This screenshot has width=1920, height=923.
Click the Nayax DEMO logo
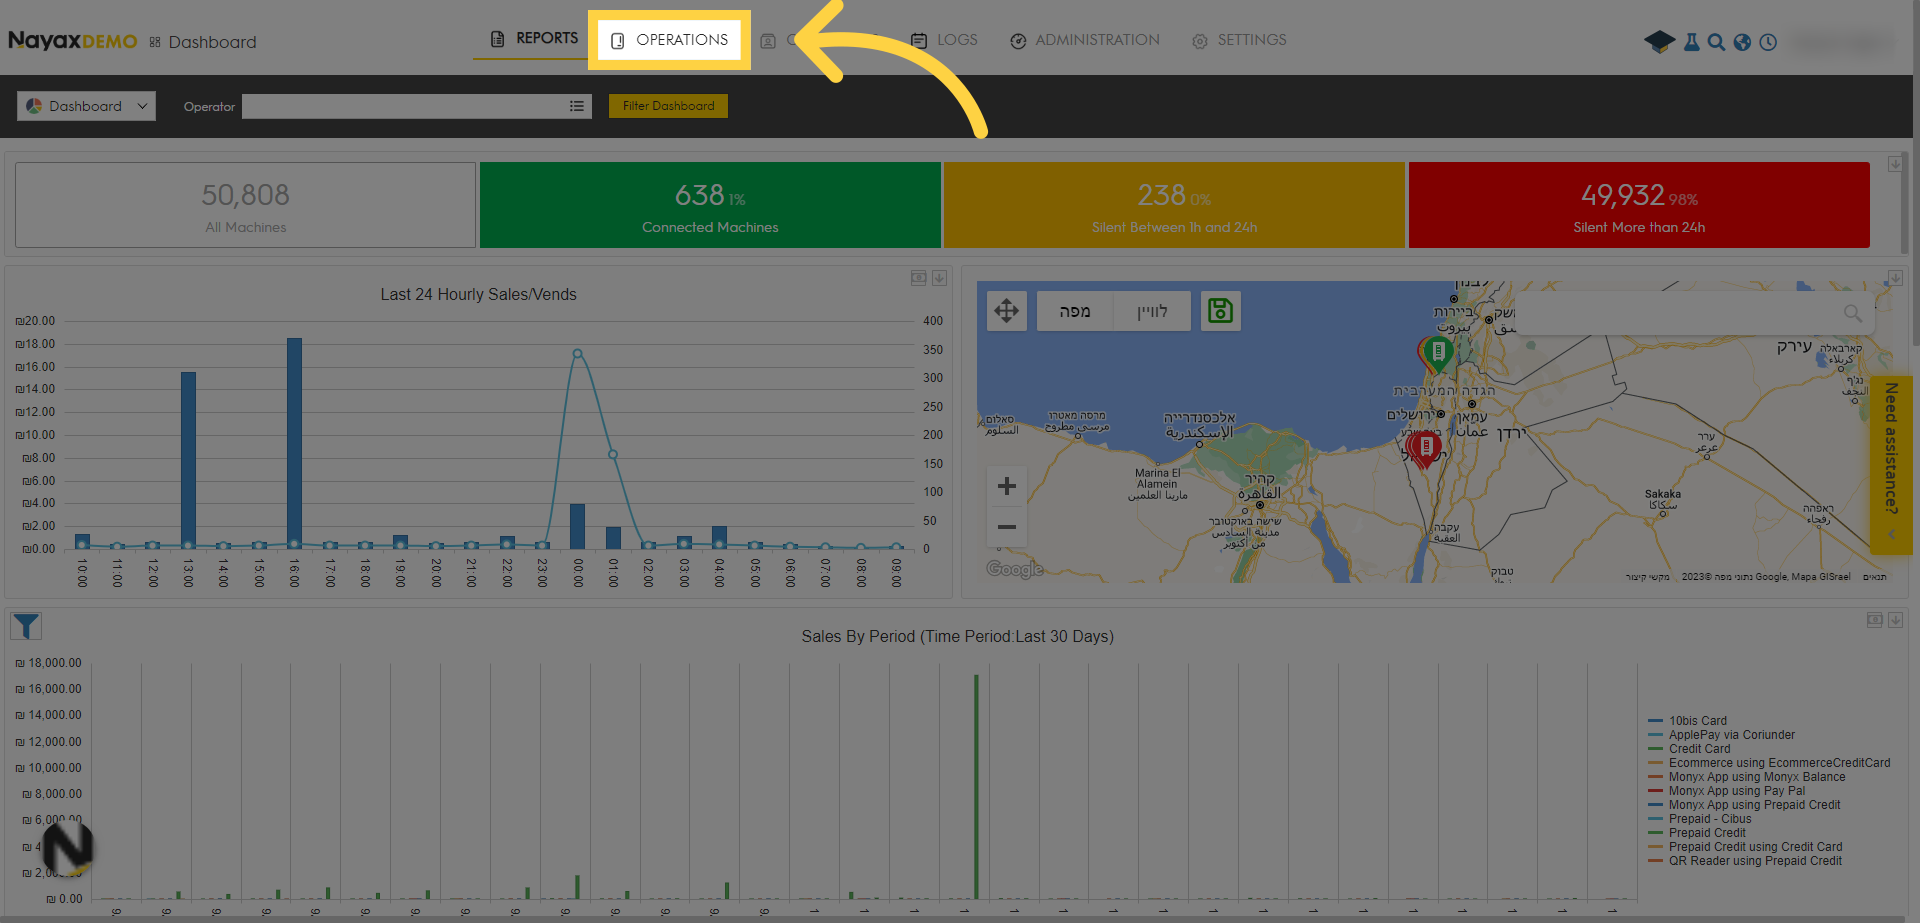(x=73, y=41)
